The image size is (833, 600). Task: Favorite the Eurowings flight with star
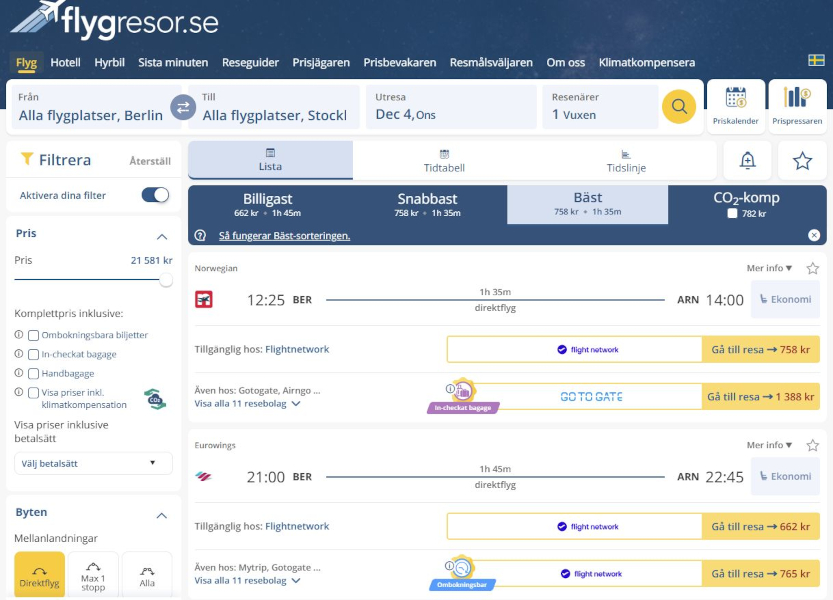click(812, 445)
